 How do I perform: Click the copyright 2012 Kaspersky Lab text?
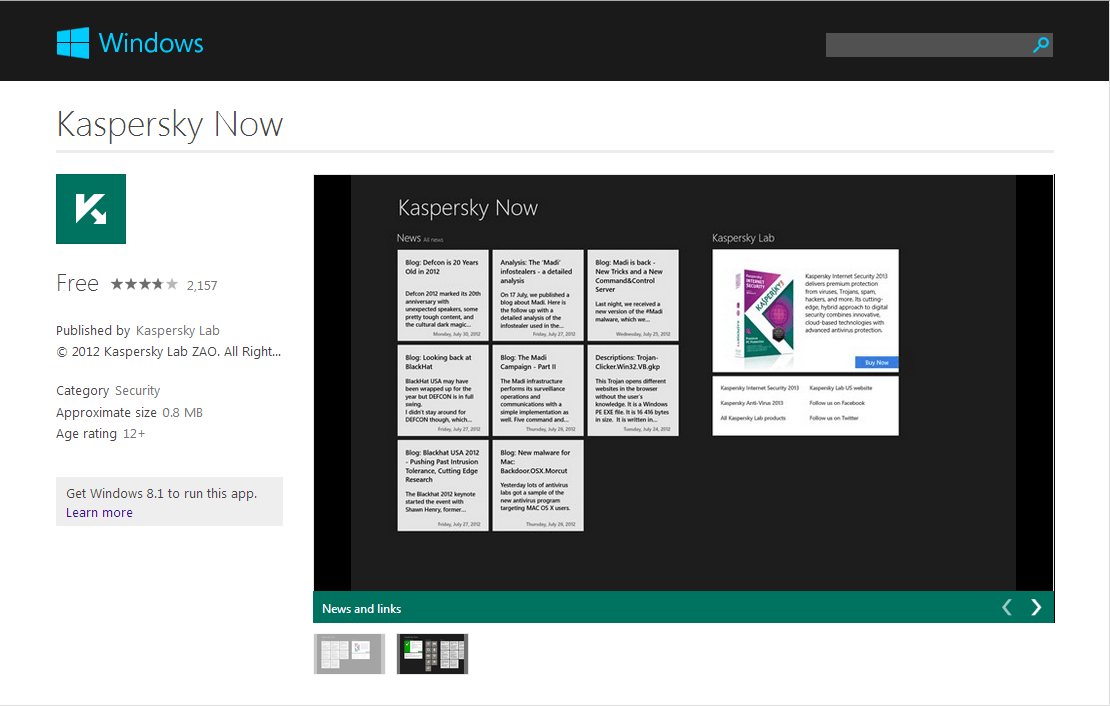168,352
